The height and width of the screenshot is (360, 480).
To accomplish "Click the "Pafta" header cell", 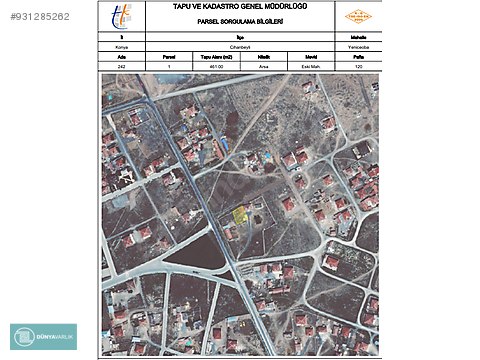I will (x=358, y=57).
